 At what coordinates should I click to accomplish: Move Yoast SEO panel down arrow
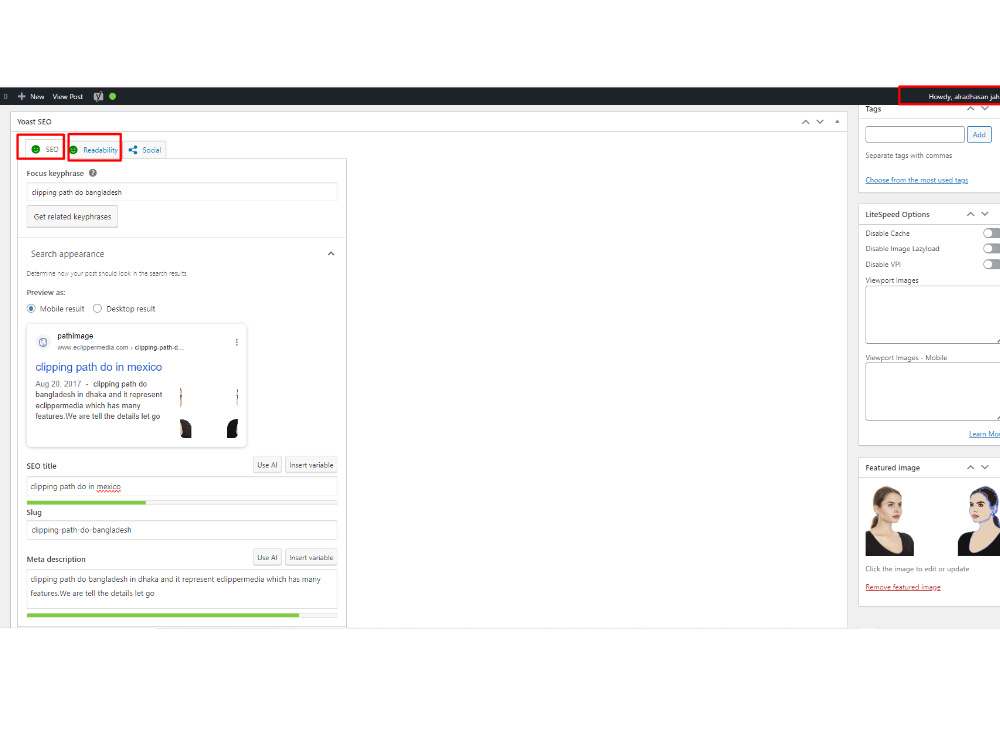(x=820, y=122)
